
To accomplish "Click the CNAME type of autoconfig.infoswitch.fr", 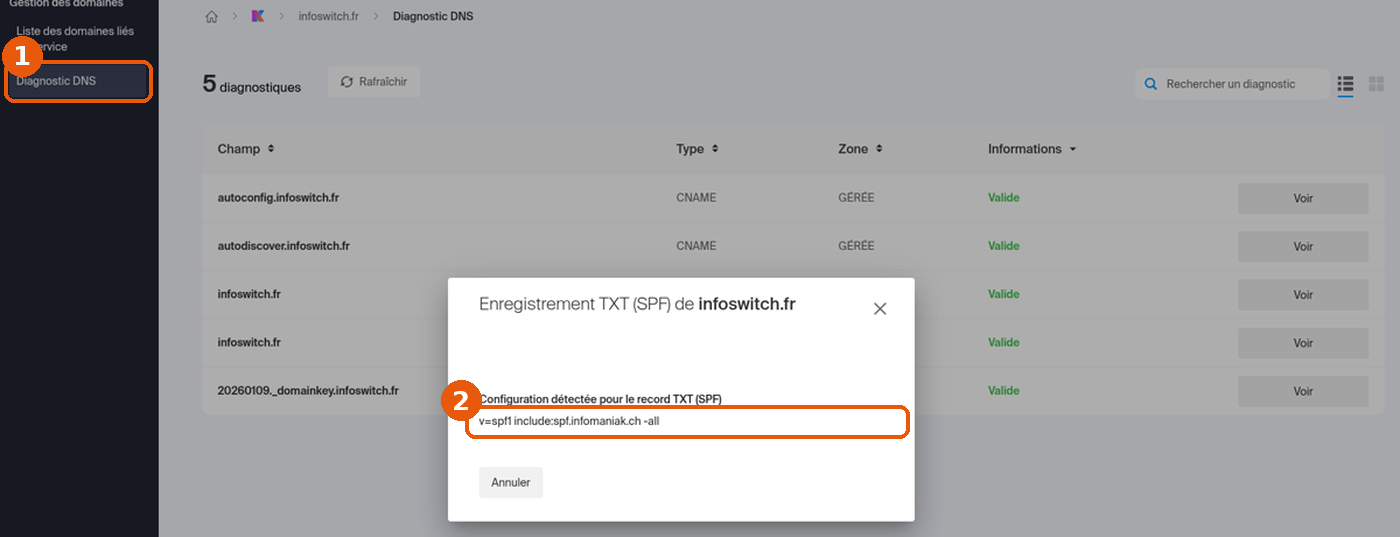I will click(x=696, y=198).
